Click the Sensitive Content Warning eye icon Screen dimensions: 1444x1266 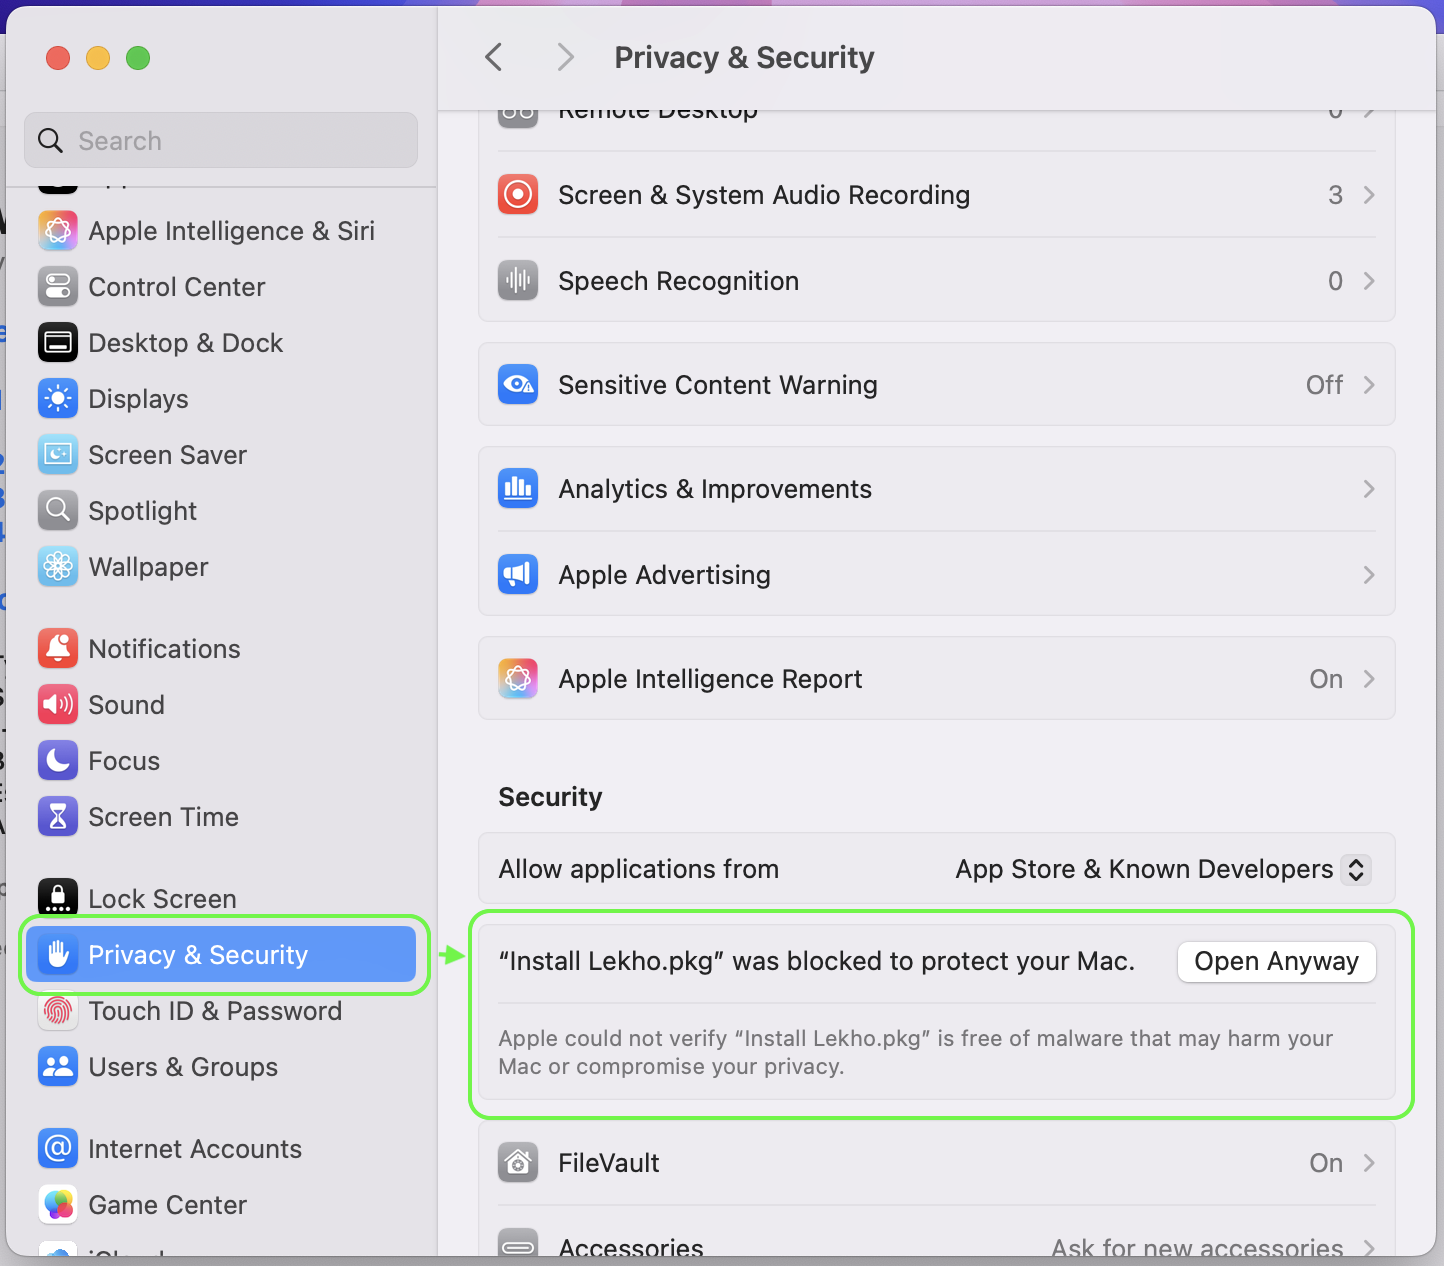[518, 385]
